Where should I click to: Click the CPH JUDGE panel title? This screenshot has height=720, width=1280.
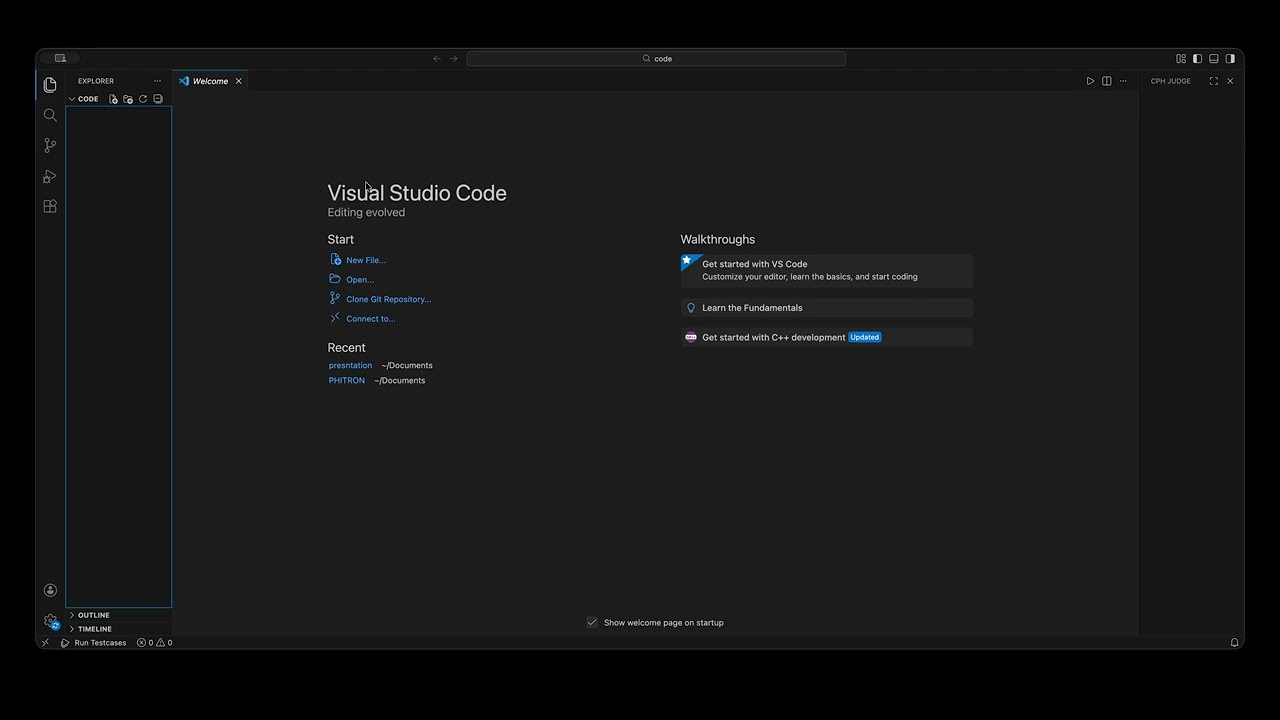click(x=1171, y=81)
